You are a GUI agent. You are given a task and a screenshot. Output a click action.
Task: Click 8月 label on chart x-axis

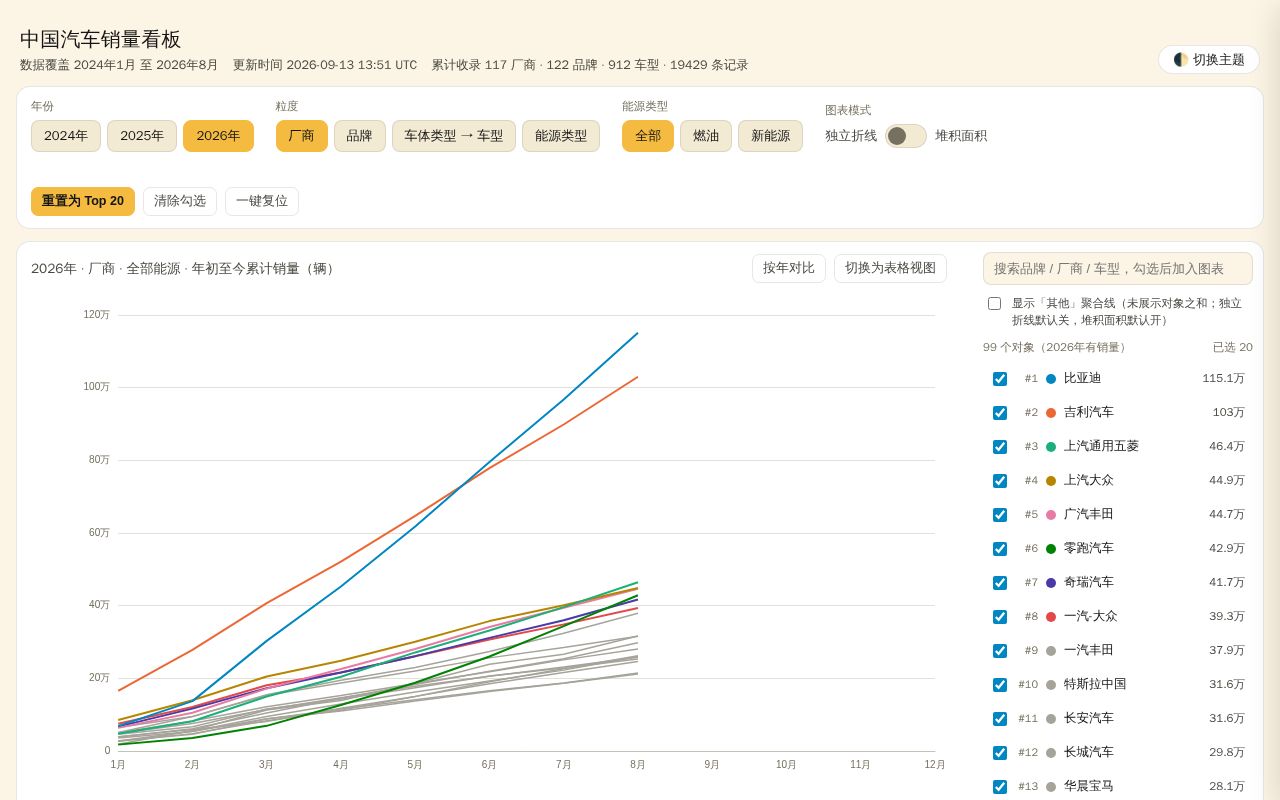tap(638, 765)
